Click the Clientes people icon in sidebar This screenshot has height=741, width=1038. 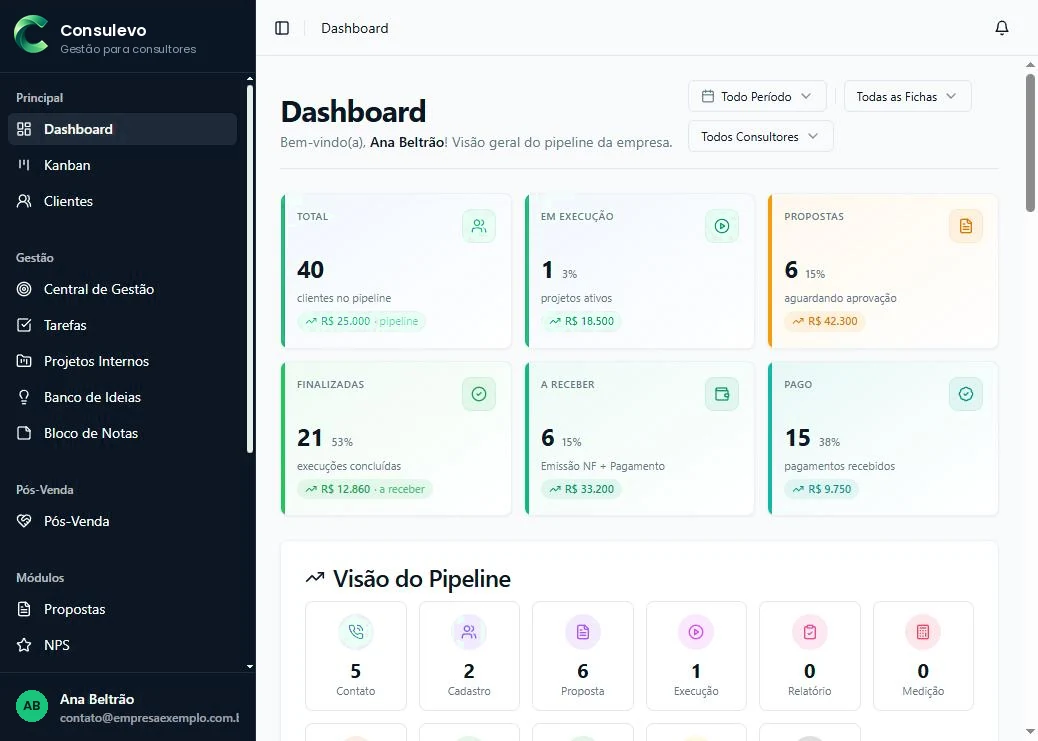pos(24,201)
